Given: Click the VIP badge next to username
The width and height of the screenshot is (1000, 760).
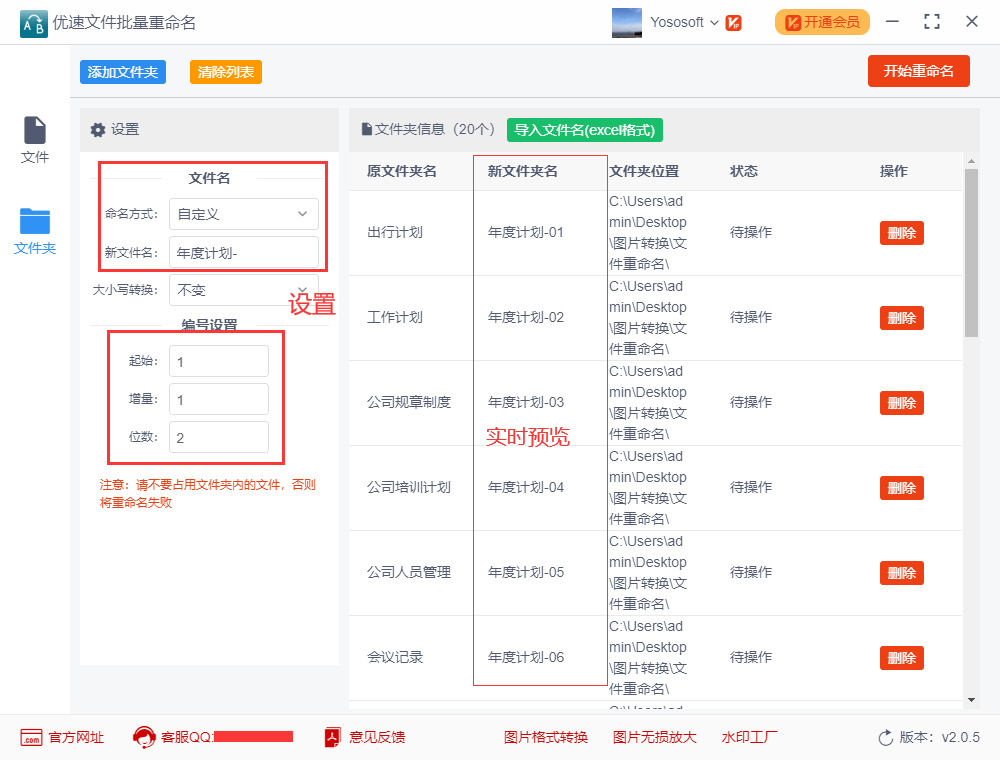Looking at the screenshot, I should [733, 23].
